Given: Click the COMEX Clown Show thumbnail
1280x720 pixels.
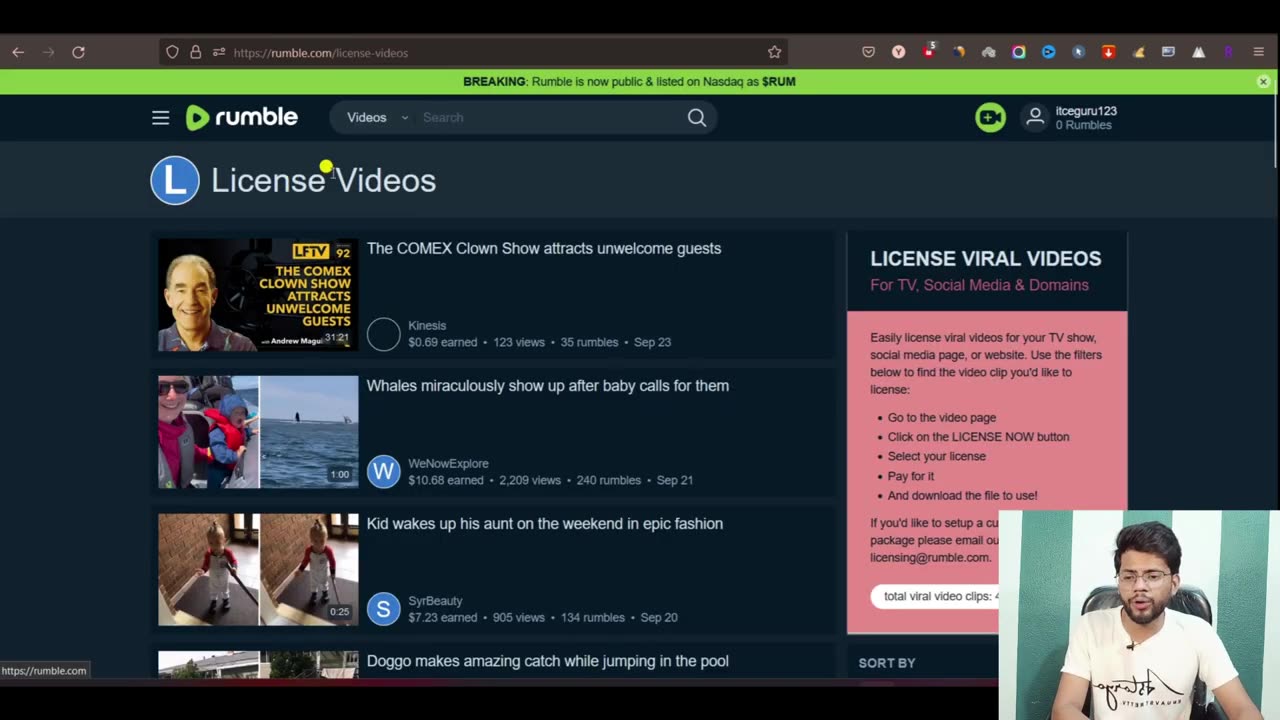Looking at the screenshot, I should (258, 295).
